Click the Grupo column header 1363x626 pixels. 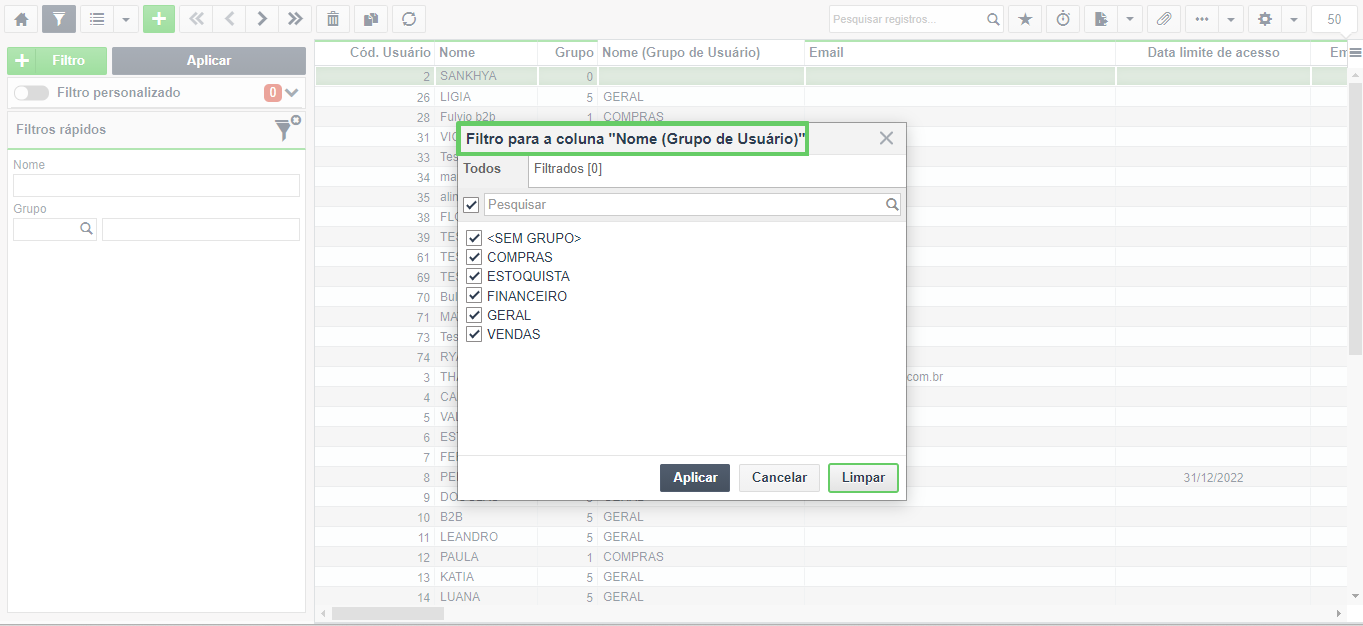coord(567,52)
